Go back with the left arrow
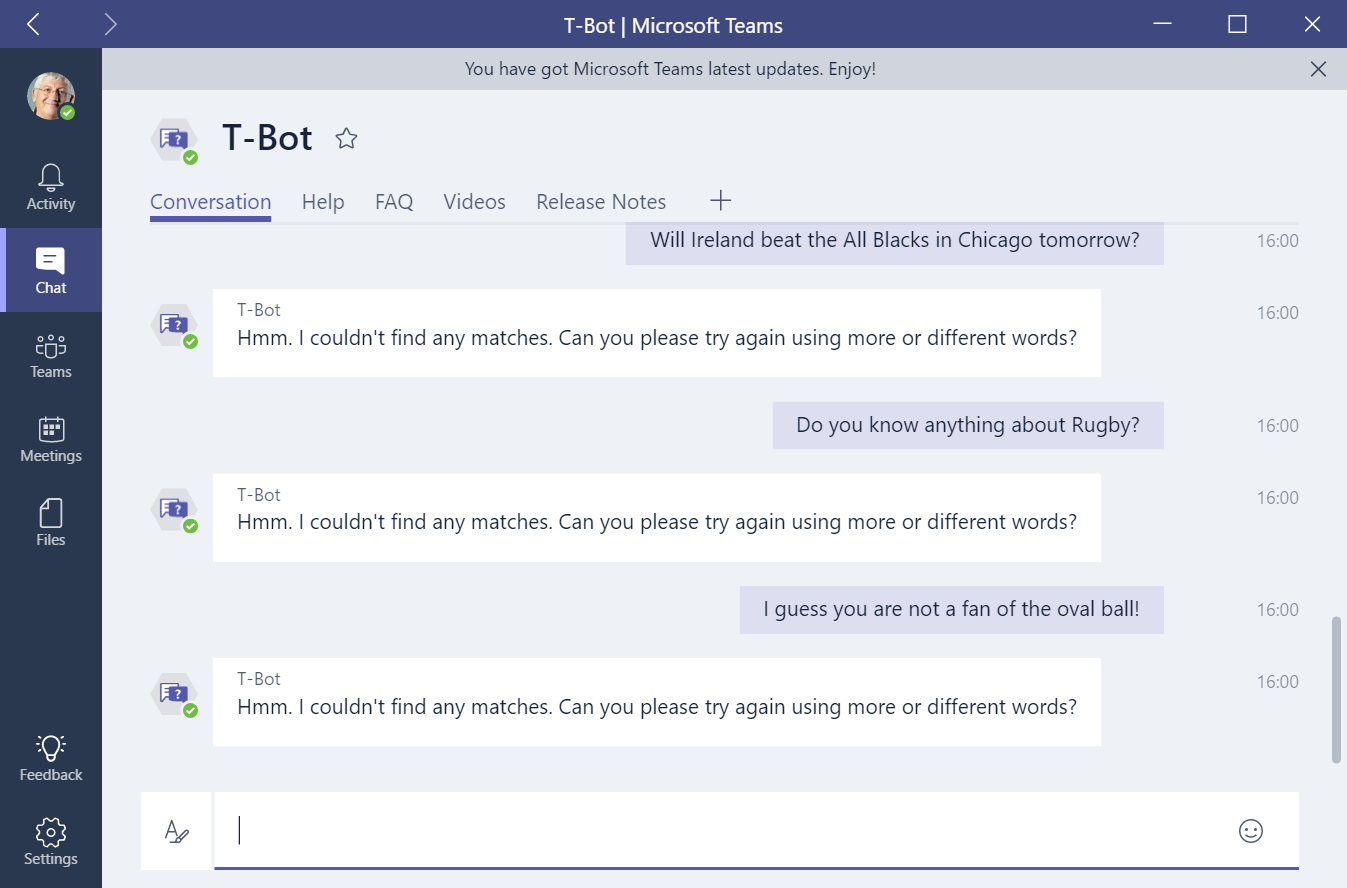 (34, 24)
